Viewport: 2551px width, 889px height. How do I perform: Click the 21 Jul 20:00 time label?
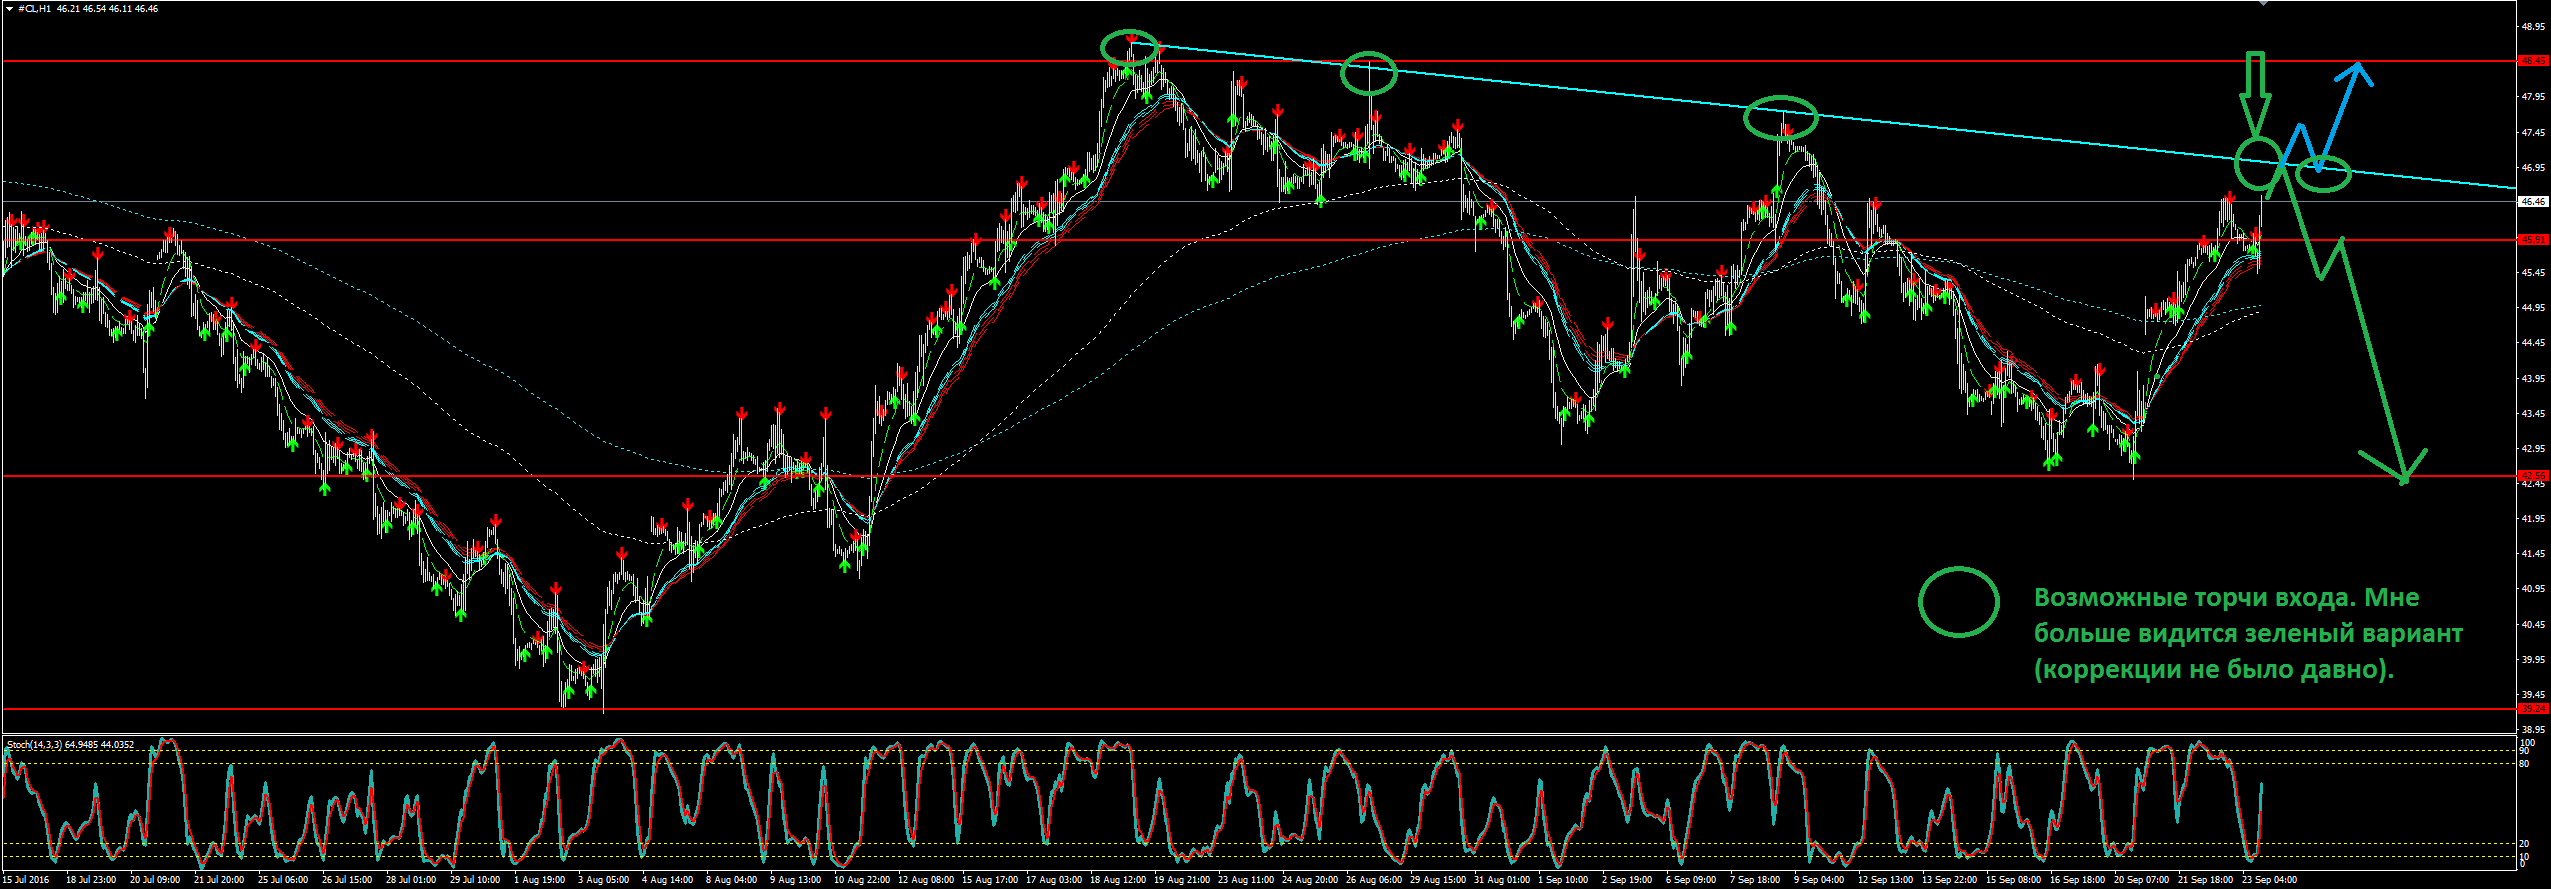pyautogui.click(x=219, y=880)
